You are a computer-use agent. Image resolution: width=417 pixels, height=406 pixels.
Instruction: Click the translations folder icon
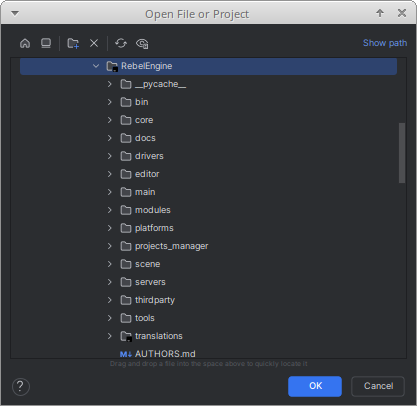(126, 336)
